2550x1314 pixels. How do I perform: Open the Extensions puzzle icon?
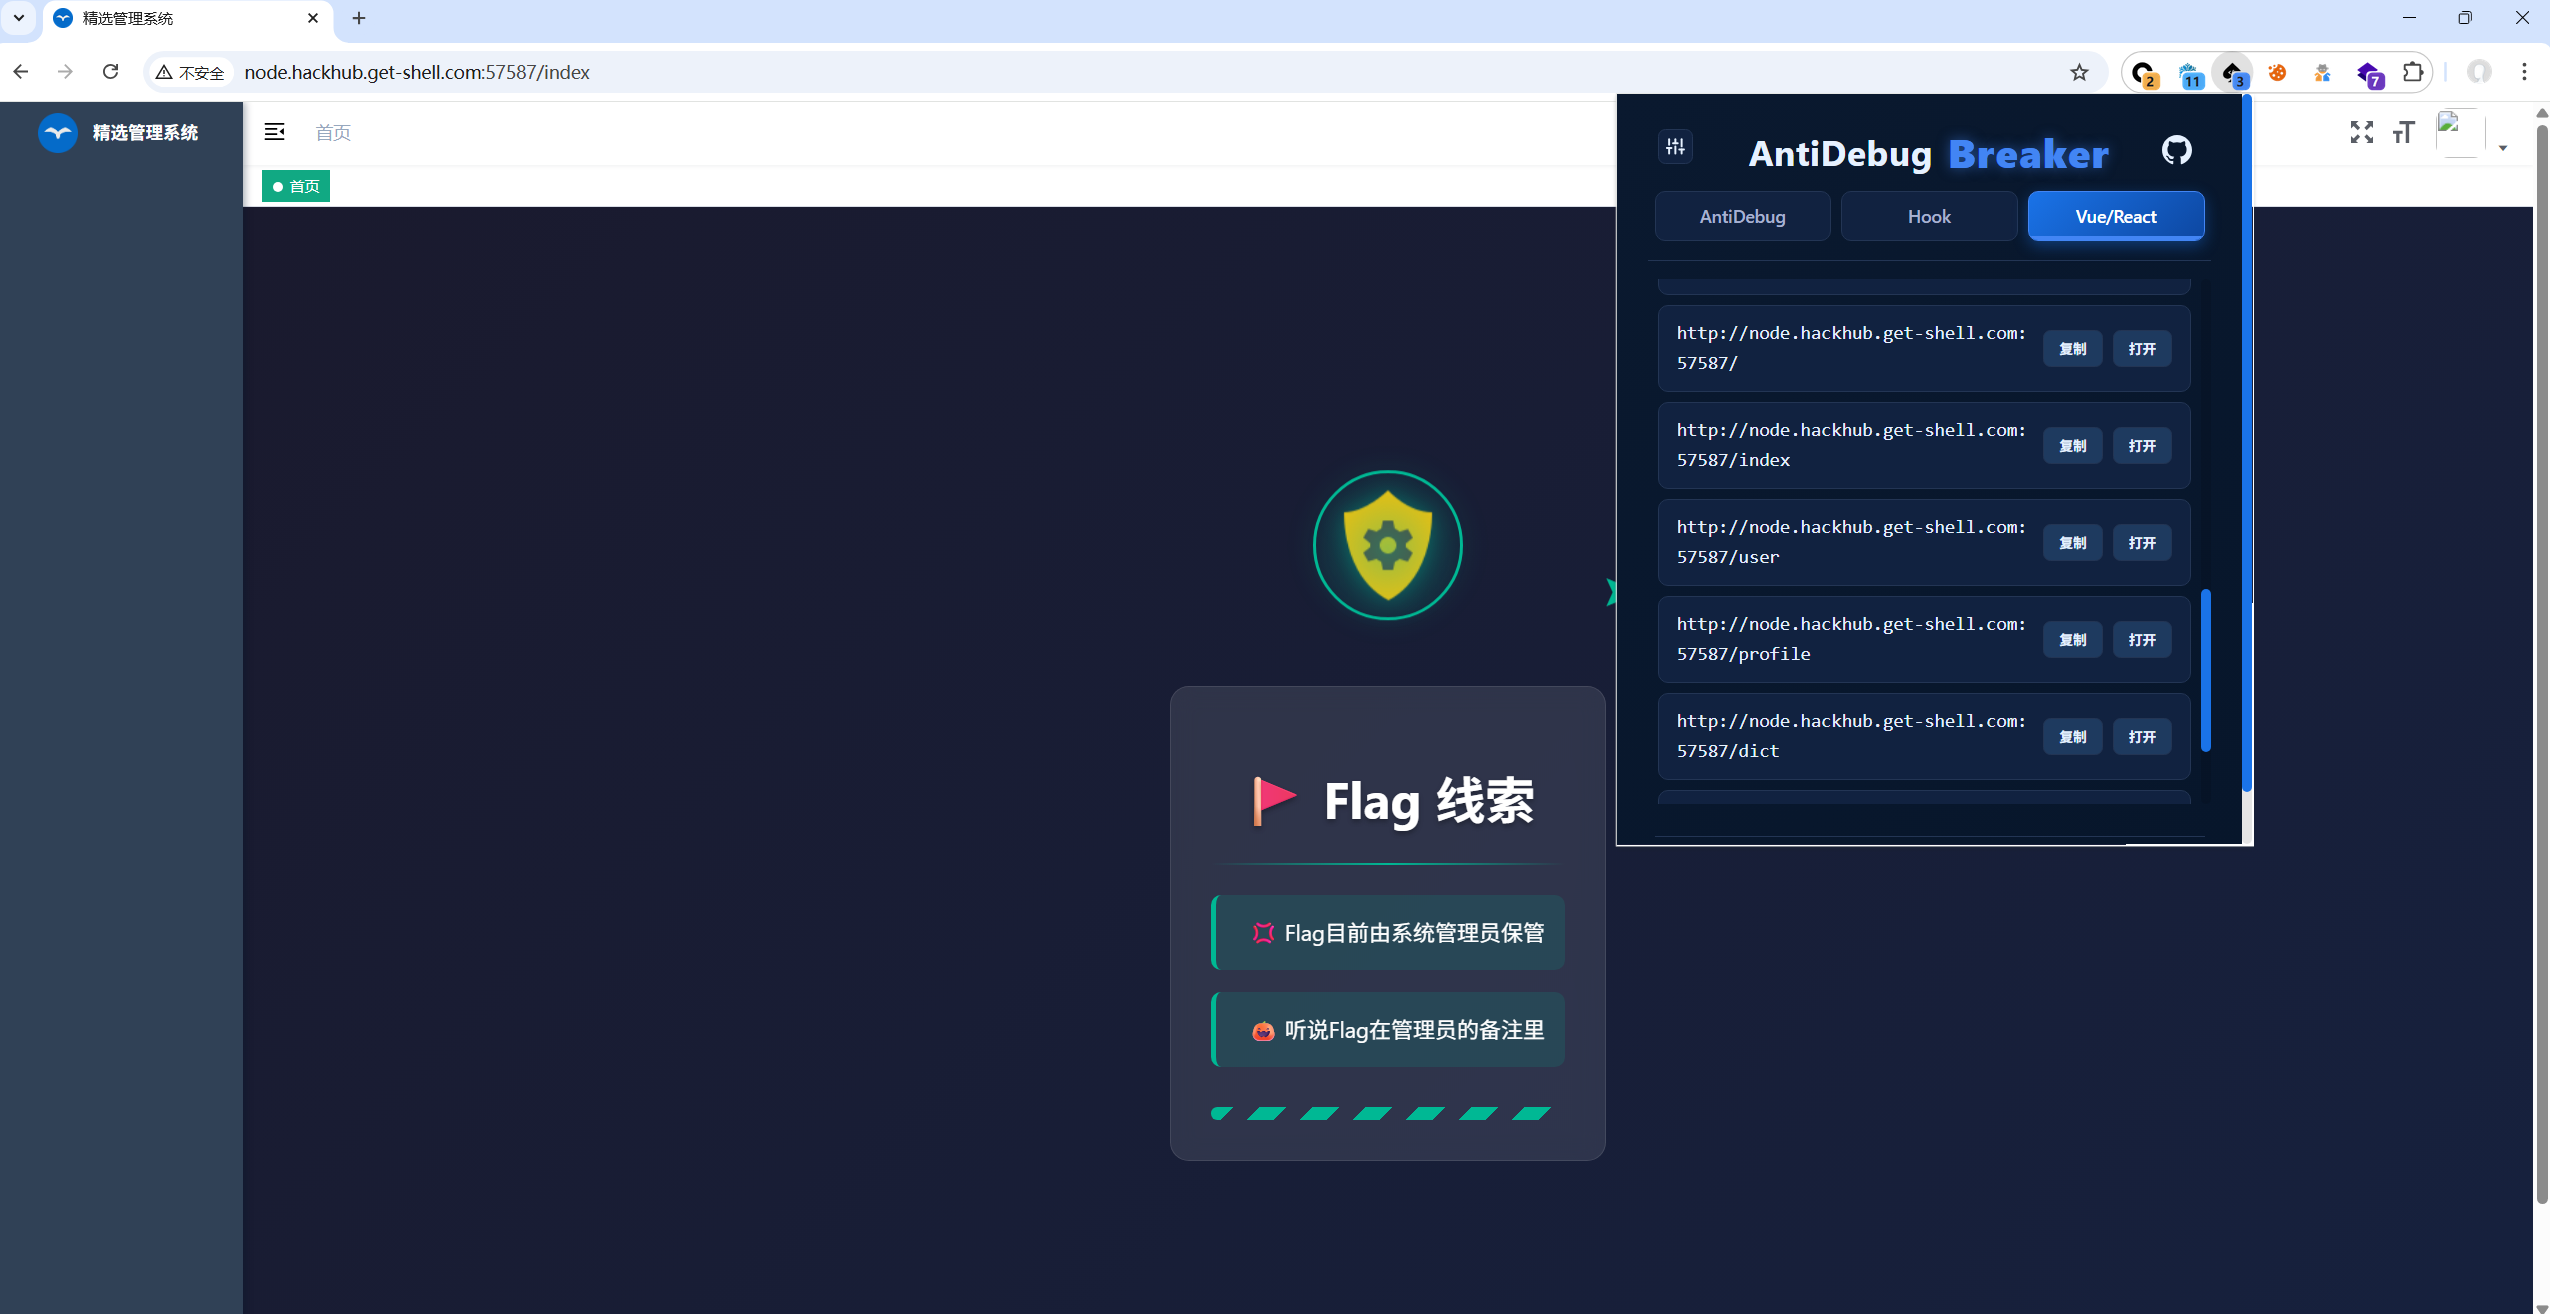click(2412, 72)
